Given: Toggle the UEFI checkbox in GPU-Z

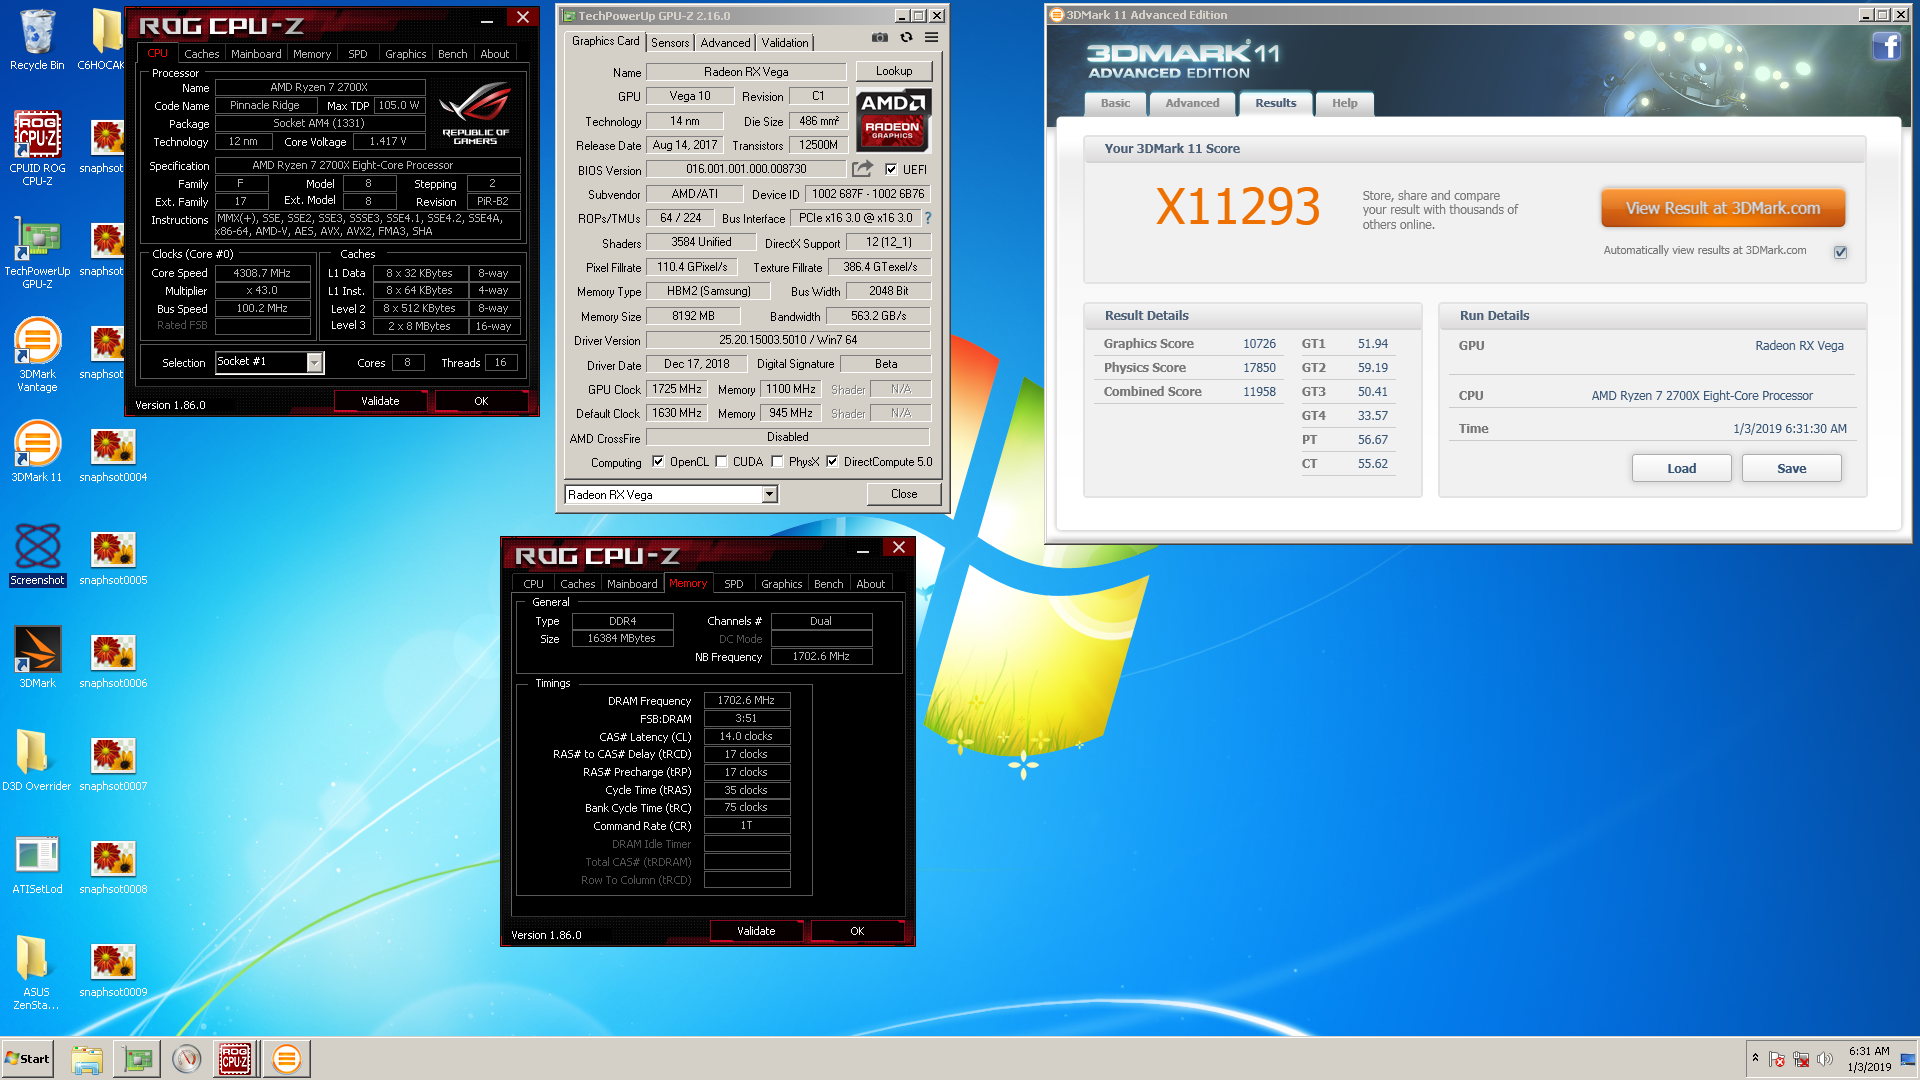Looking at the screenshot, I should click(891, 169).
